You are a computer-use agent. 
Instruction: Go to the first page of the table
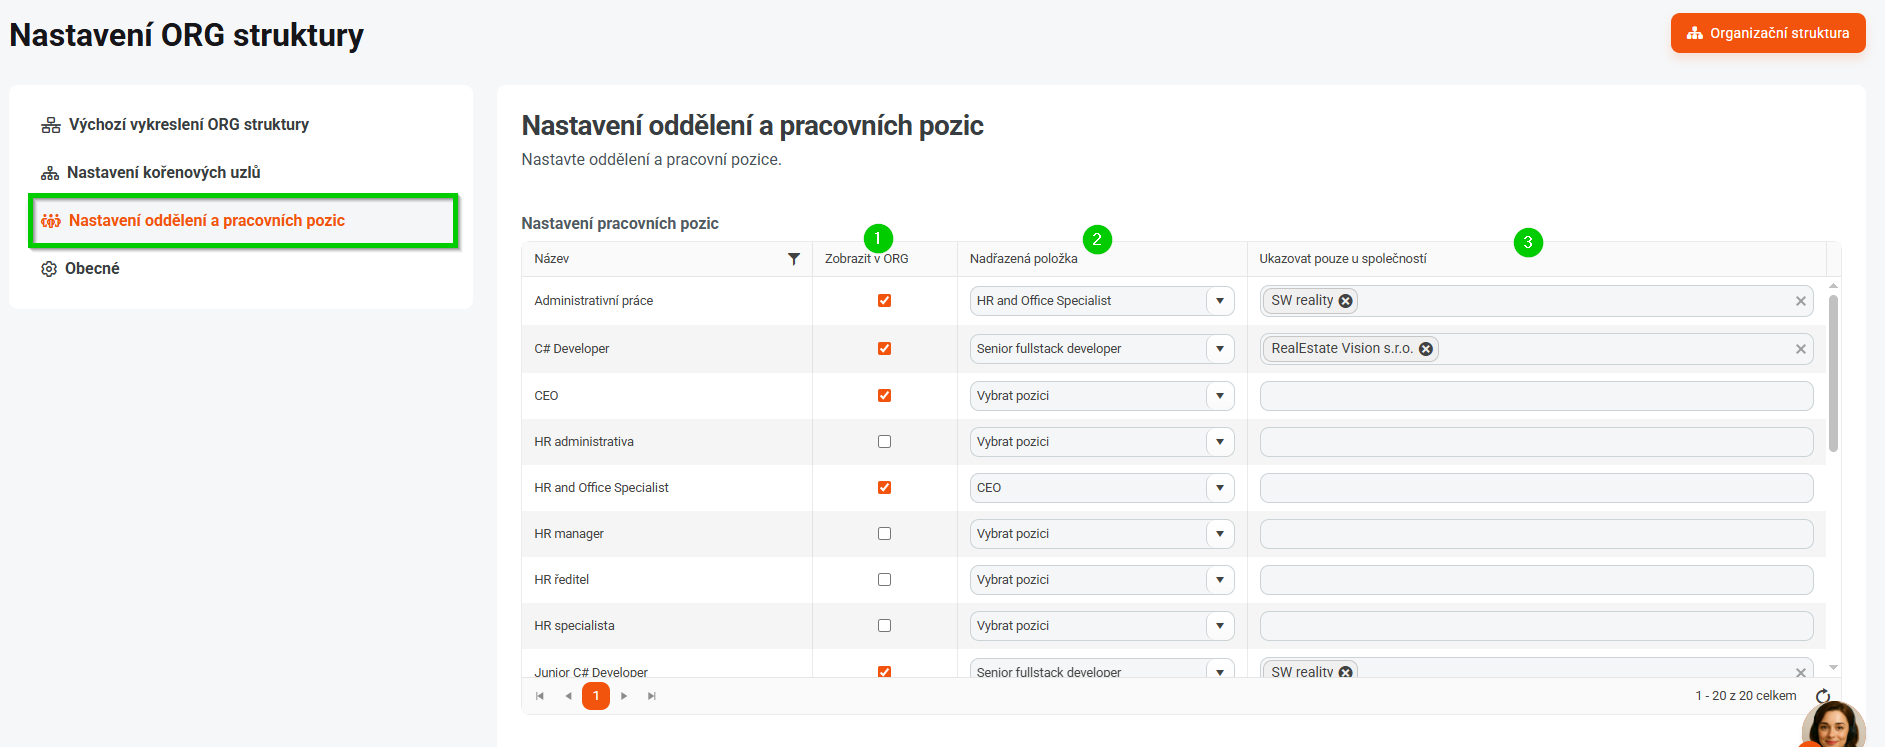(540, 696)
